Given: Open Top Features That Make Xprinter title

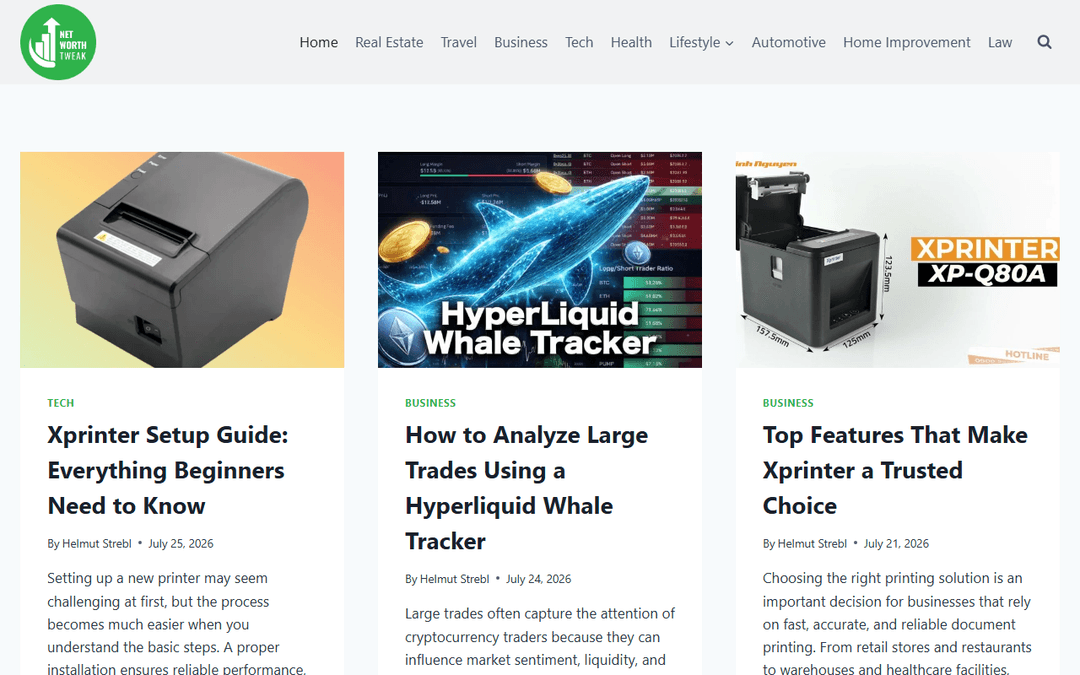Looking at the screenshot, I should (x=895, y=470).
